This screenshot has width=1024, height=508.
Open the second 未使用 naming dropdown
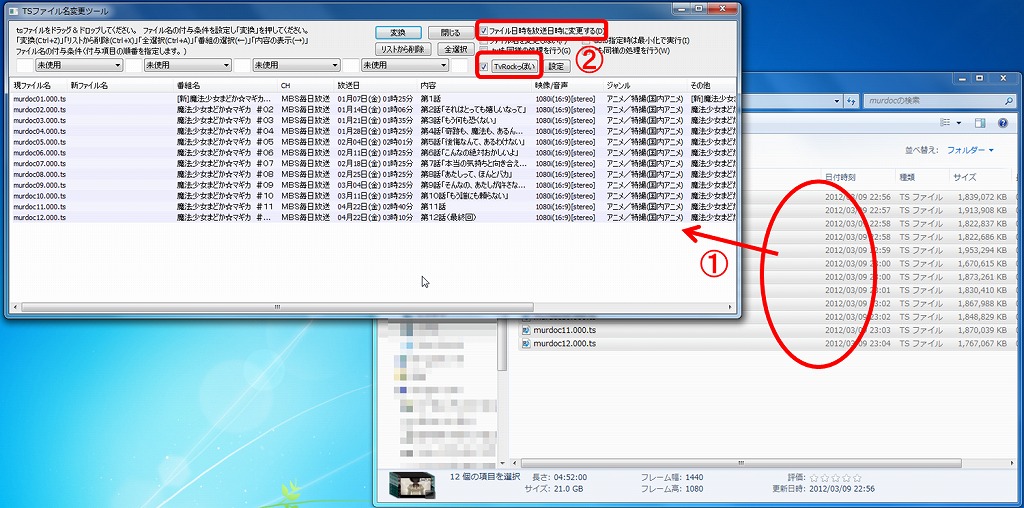187,65
